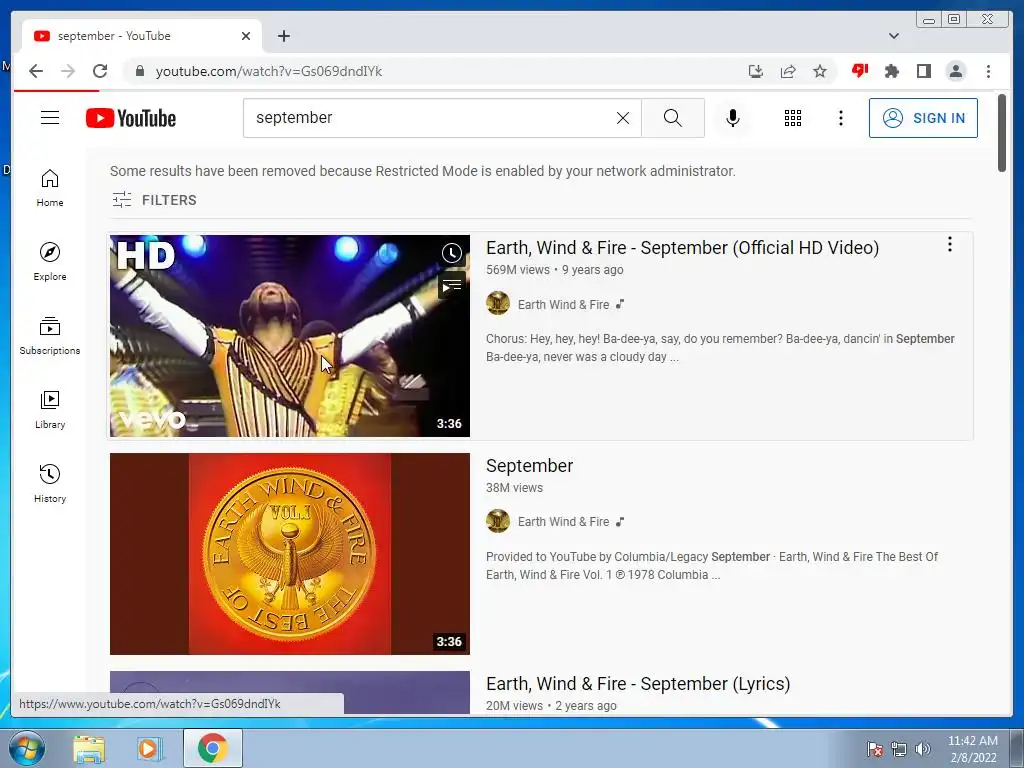Image resolution: width=1024 pixels, height=768 pixels.
Task: Toggle the browser side panel
Action: coord(923,71)
